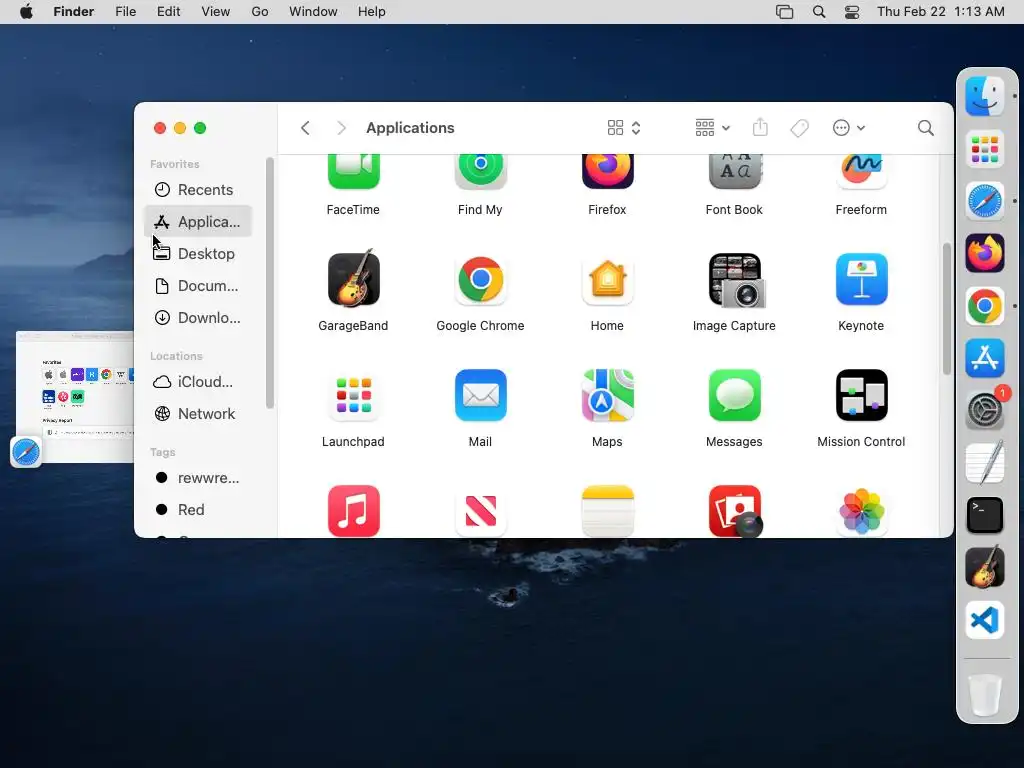Open the Edit menu
The image size is (1024, 768).
(x=168, y=12)
